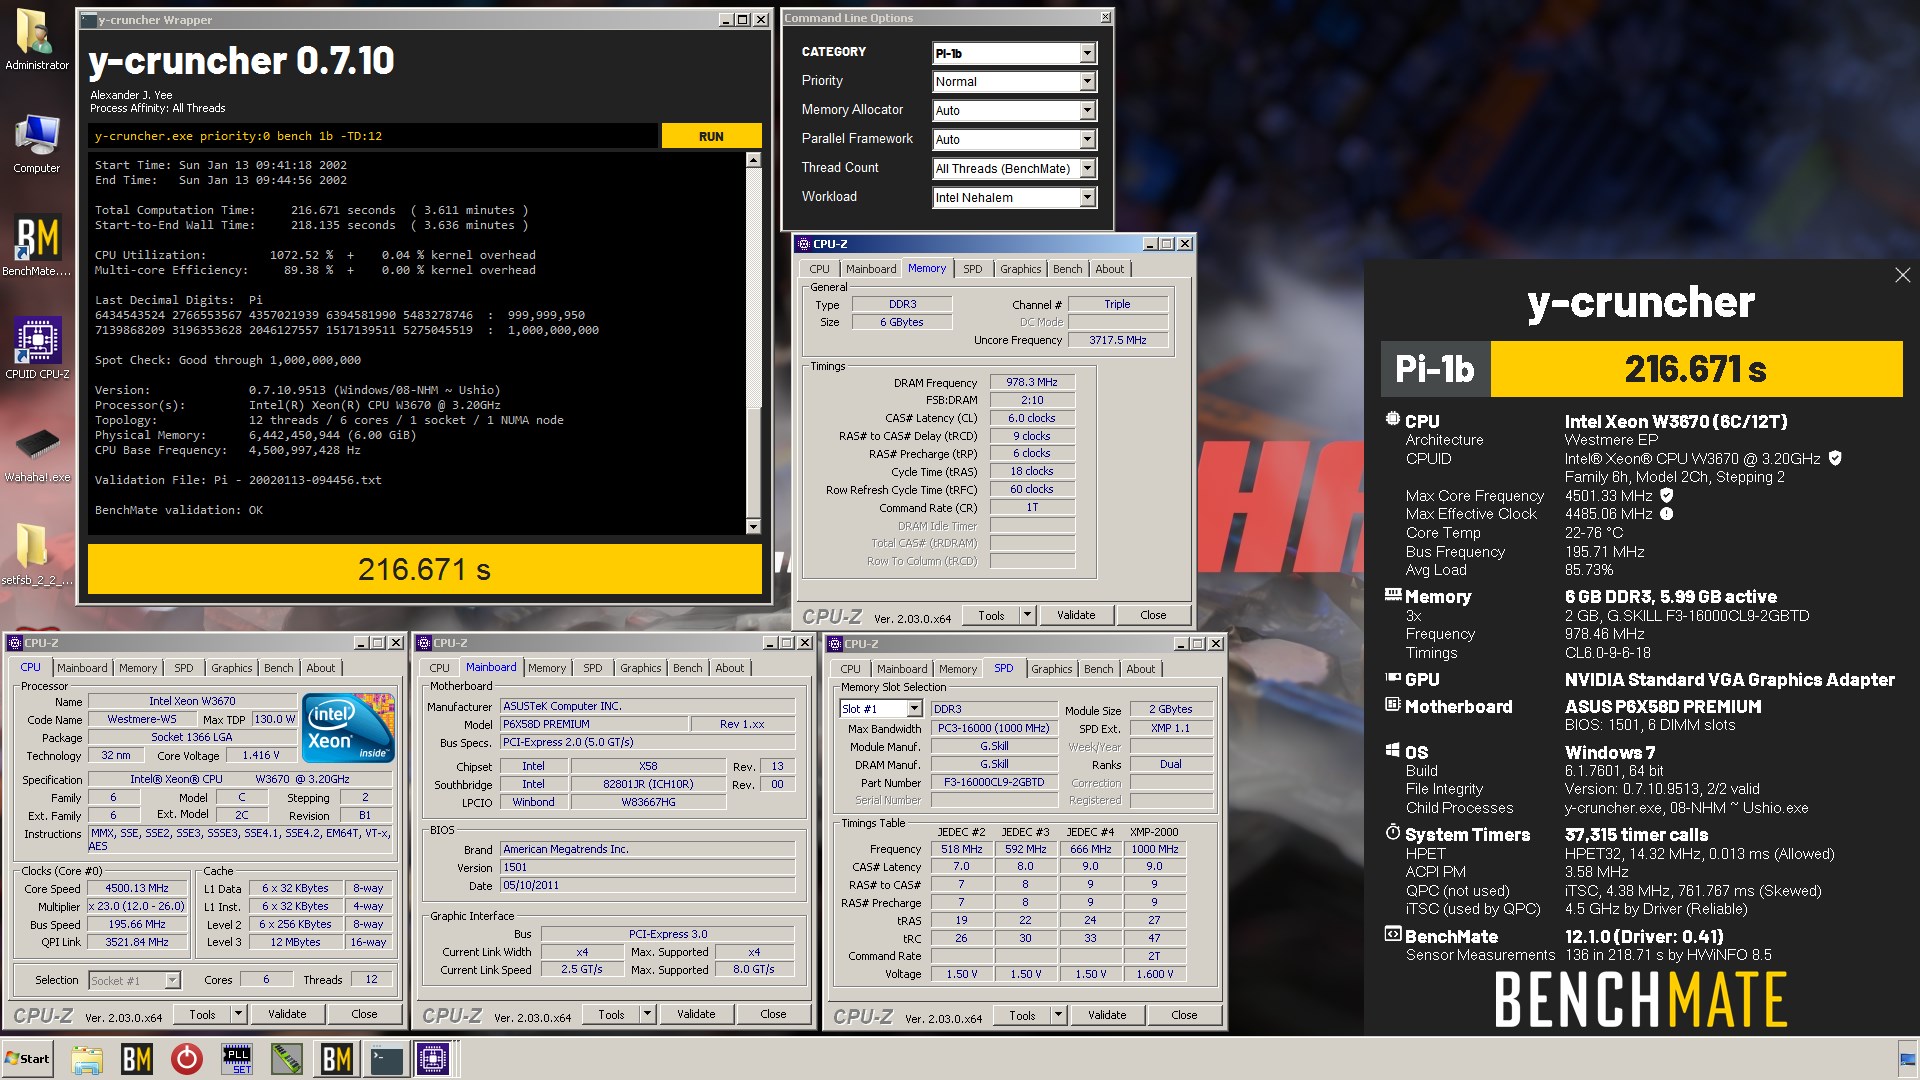
Task: Click scroll up arrow in y-cruncher output
Action: (753, 160)
